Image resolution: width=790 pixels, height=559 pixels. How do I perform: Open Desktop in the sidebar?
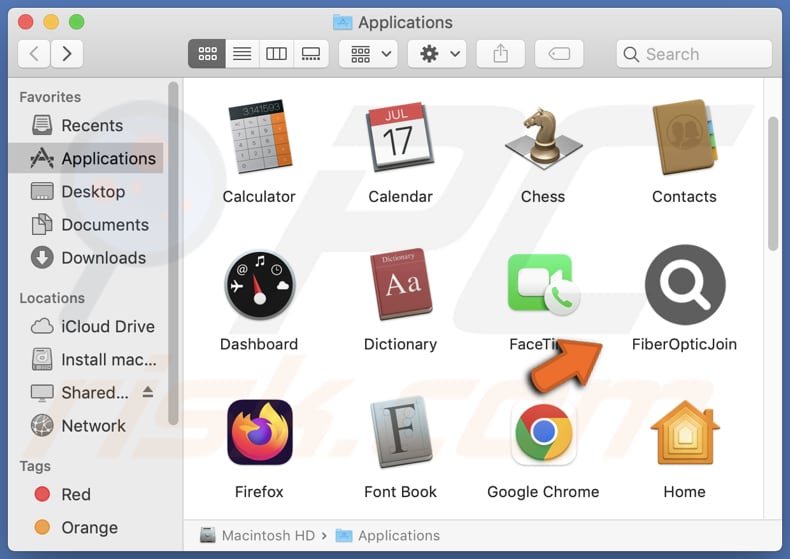click(x=86, y=191)
